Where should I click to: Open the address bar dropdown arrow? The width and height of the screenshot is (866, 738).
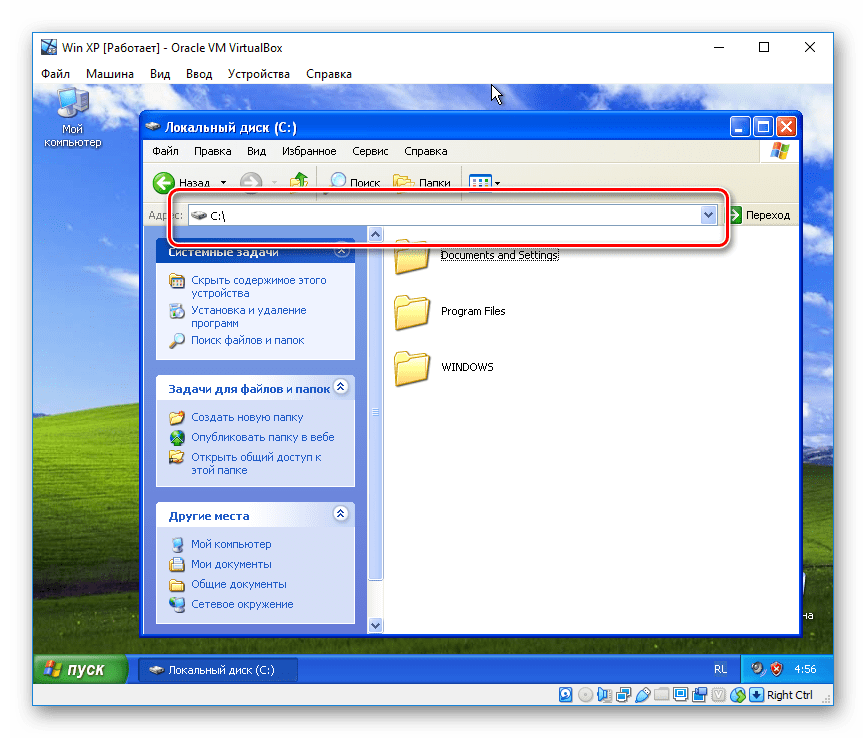[708, 215]
